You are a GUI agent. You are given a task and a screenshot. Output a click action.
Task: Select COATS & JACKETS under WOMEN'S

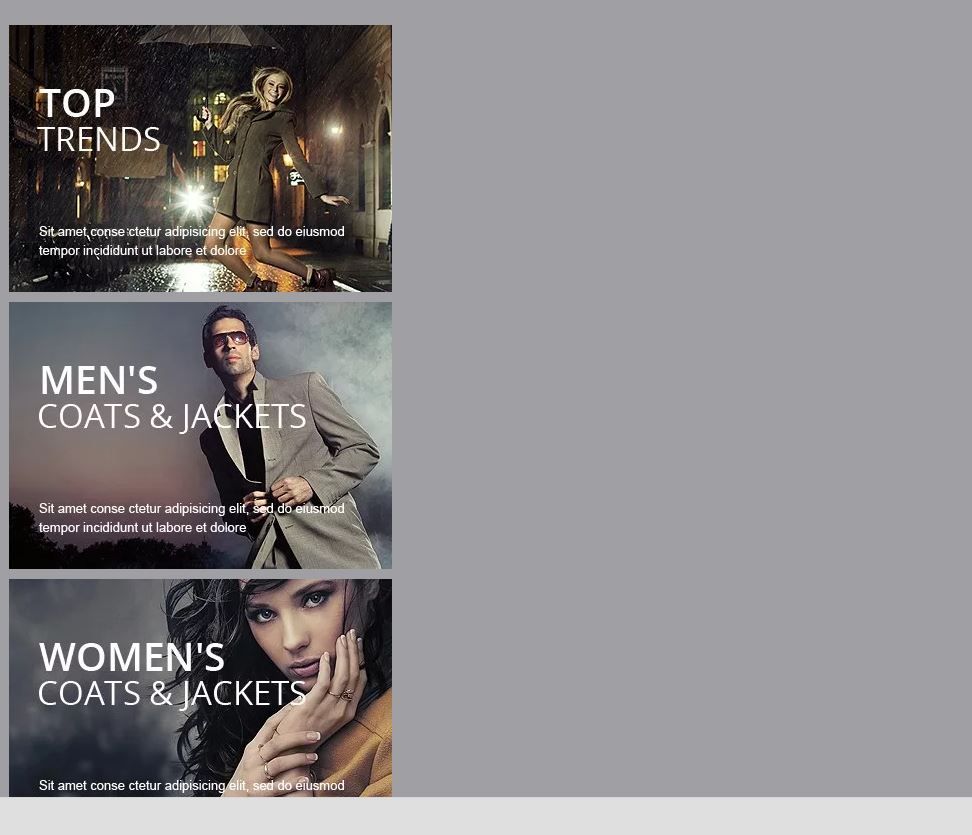coord(171,693)
